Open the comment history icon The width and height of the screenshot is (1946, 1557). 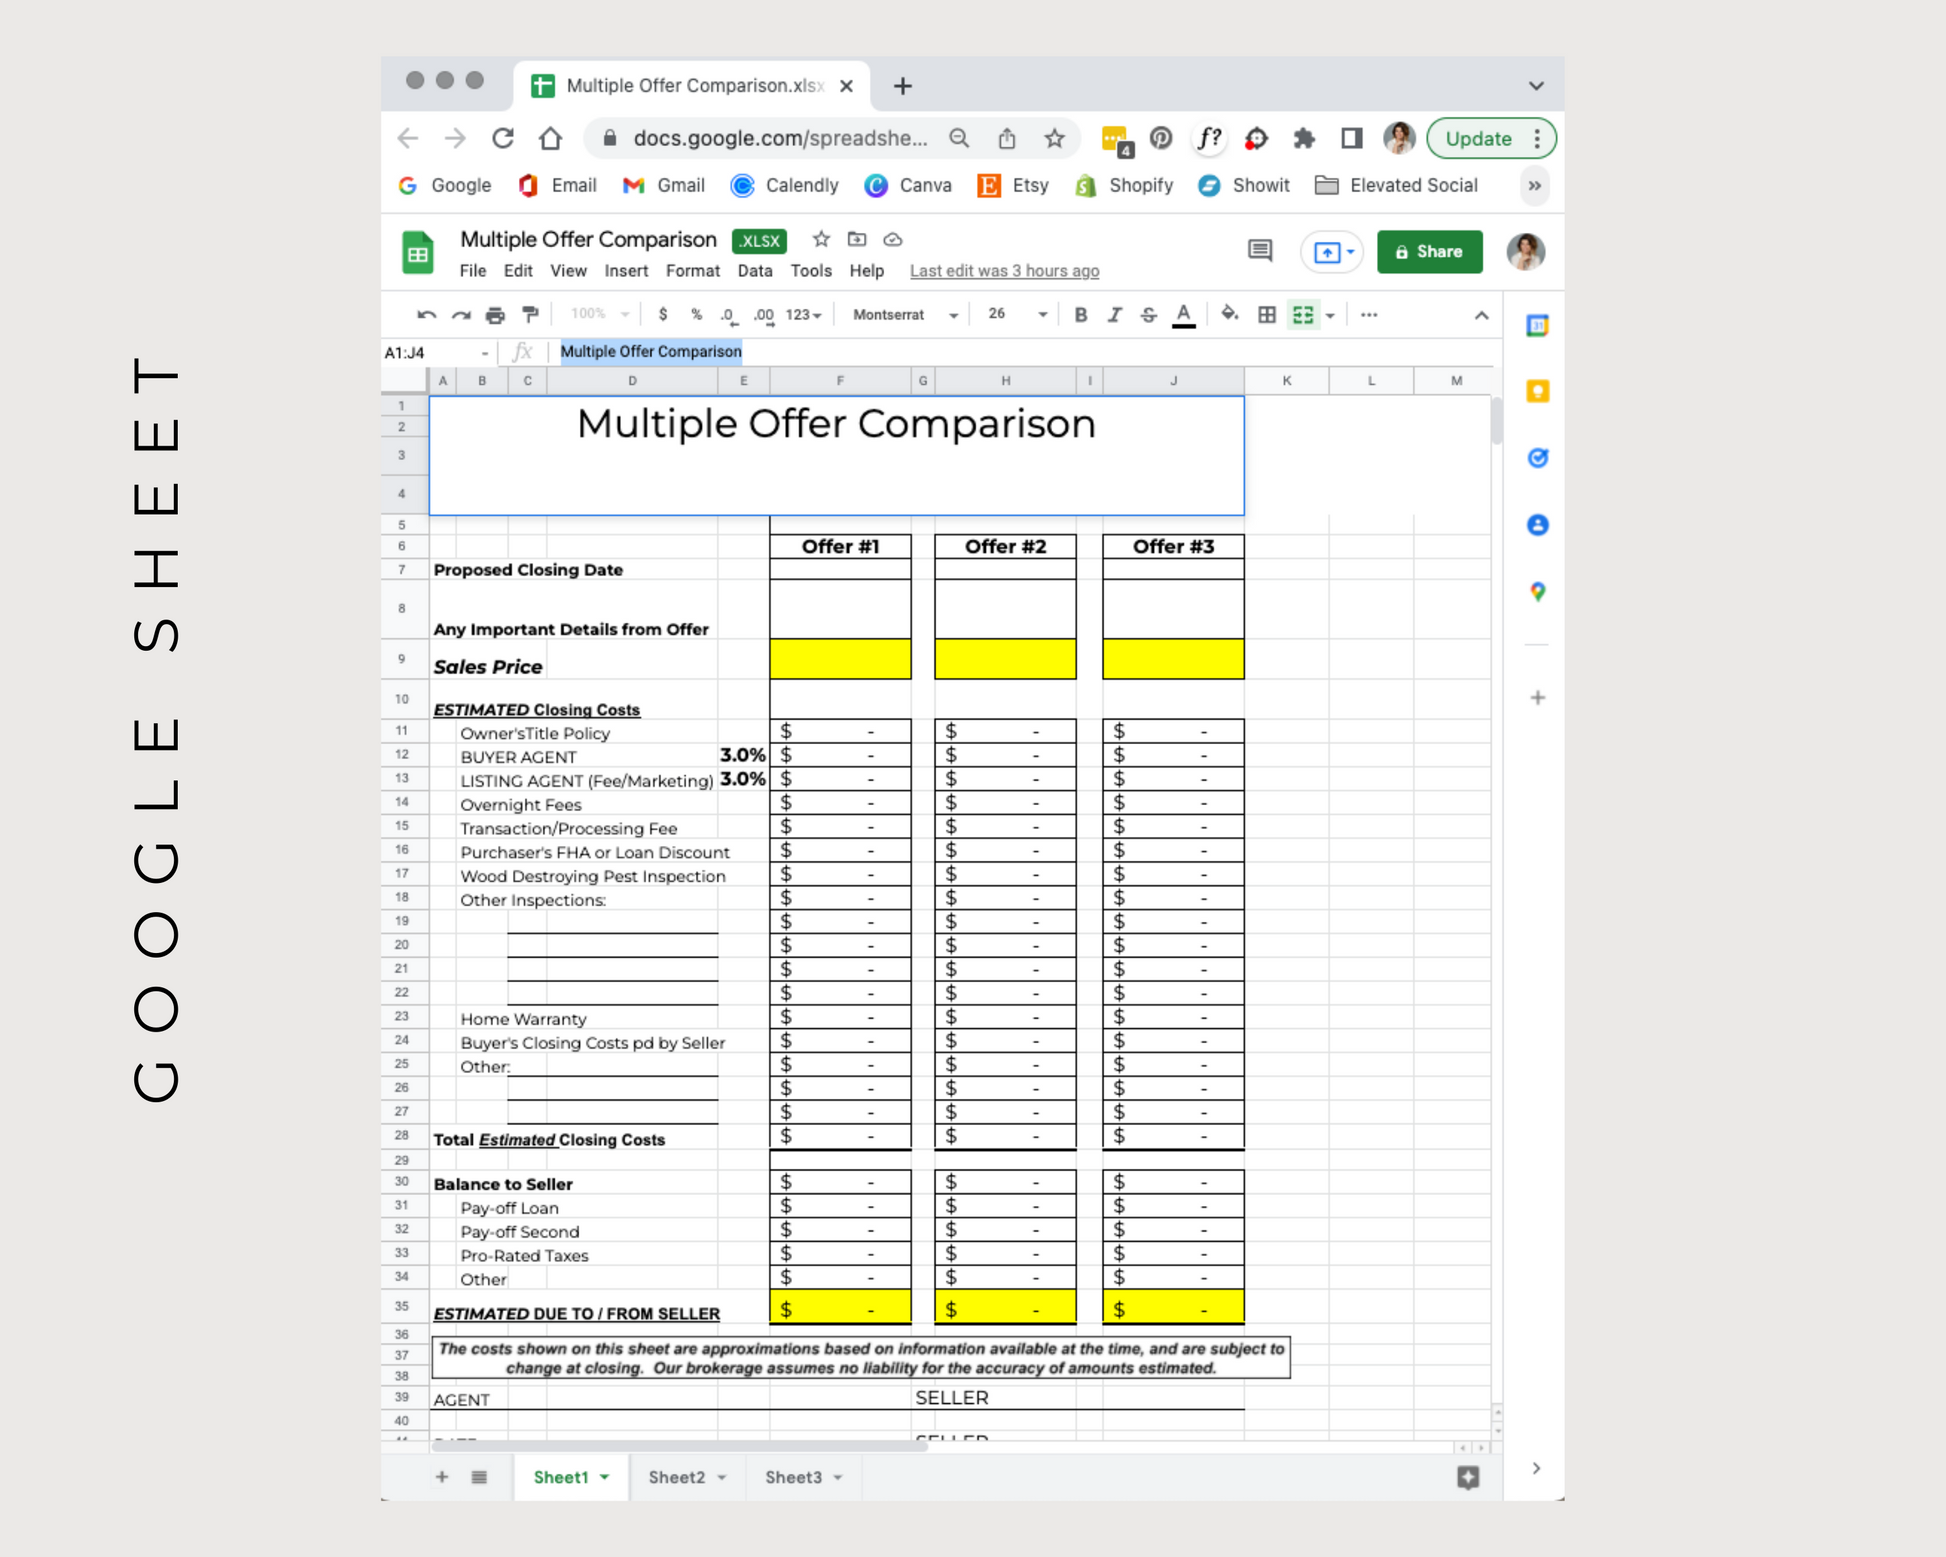(x=1260, y=251)
